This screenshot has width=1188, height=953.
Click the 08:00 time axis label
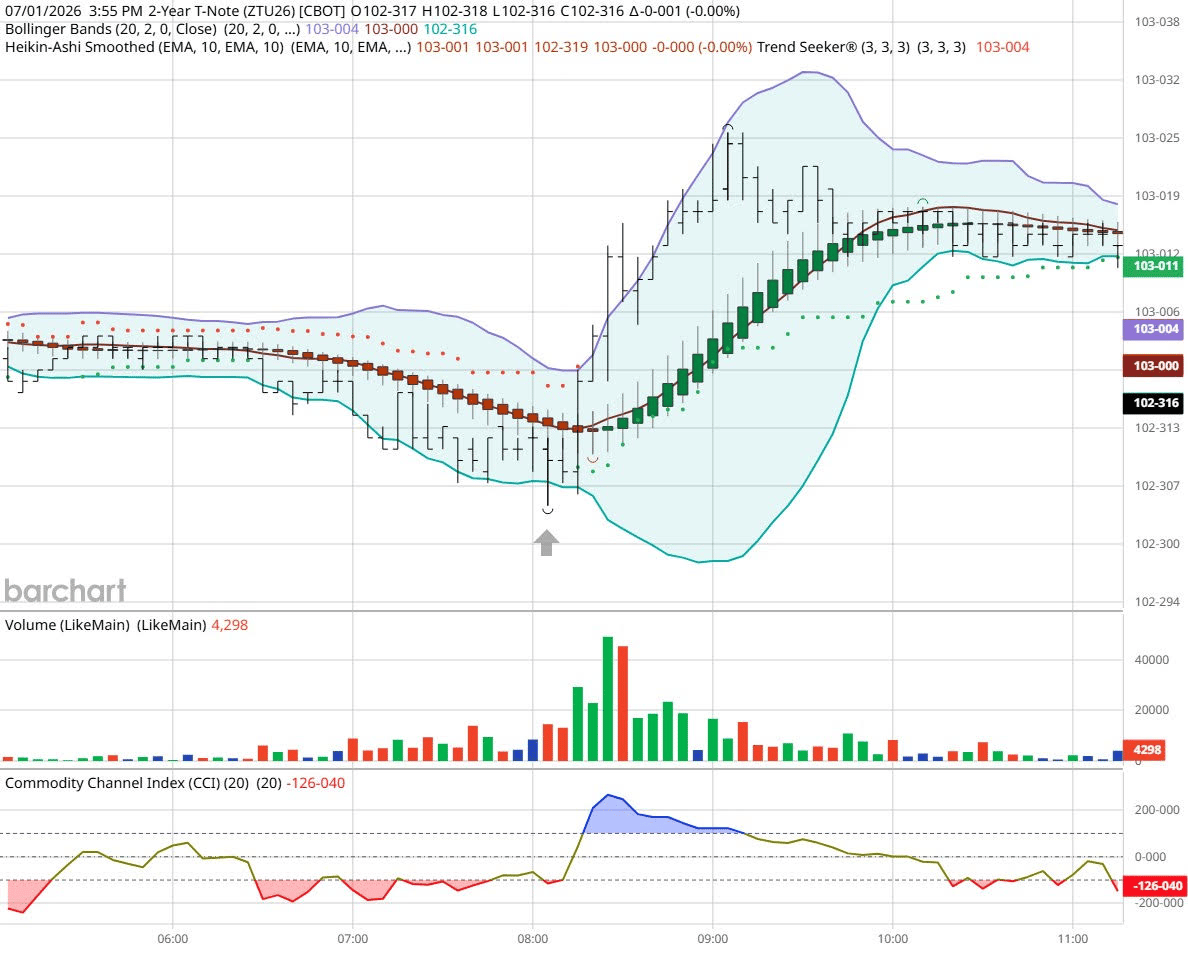(x=533, y=939)
